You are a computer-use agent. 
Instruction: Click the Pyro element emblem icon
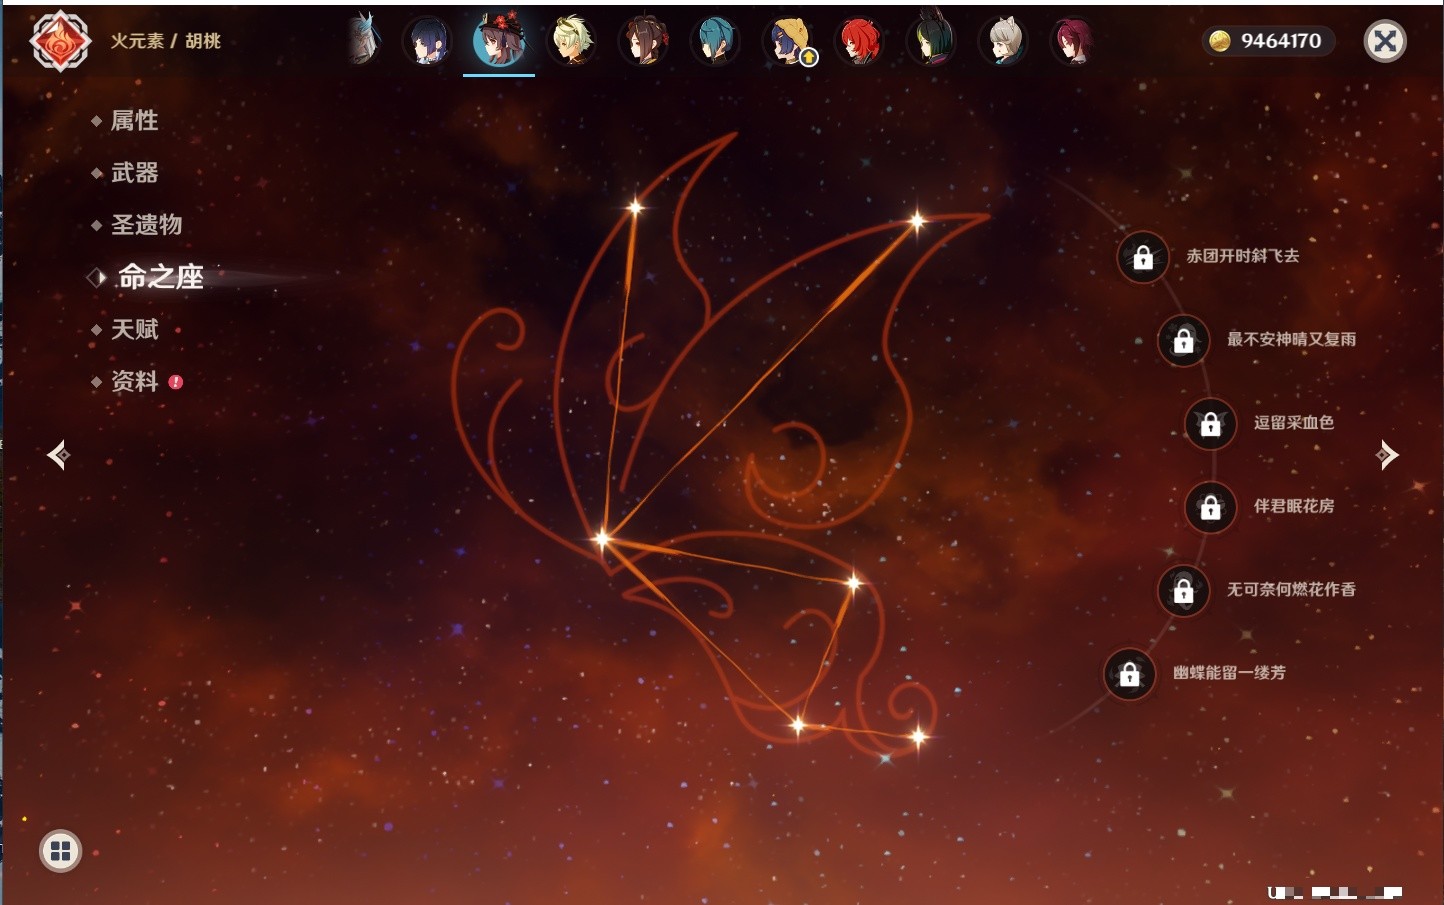[60, 41]
